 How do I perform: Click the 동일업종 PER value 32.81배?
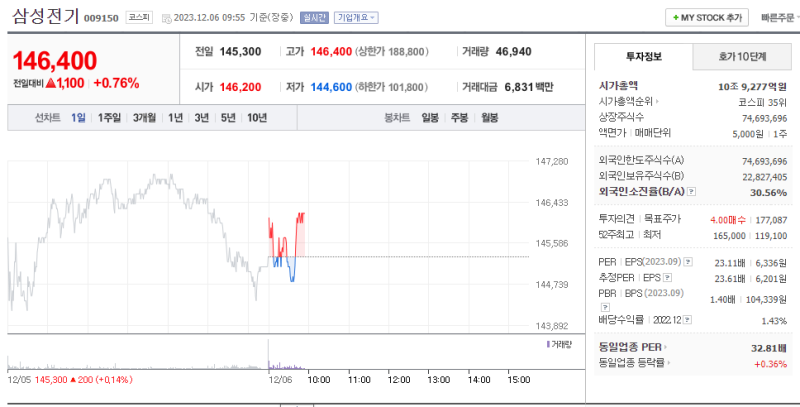pos(769,348)
